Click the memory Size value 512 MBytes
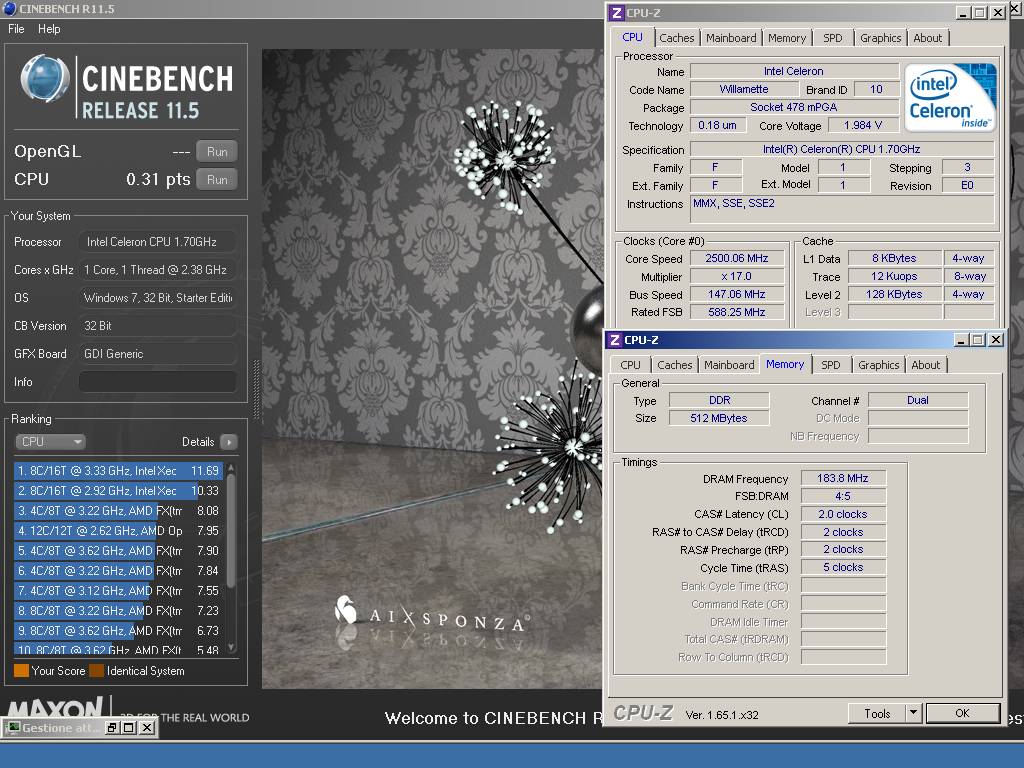 (719, 418)
